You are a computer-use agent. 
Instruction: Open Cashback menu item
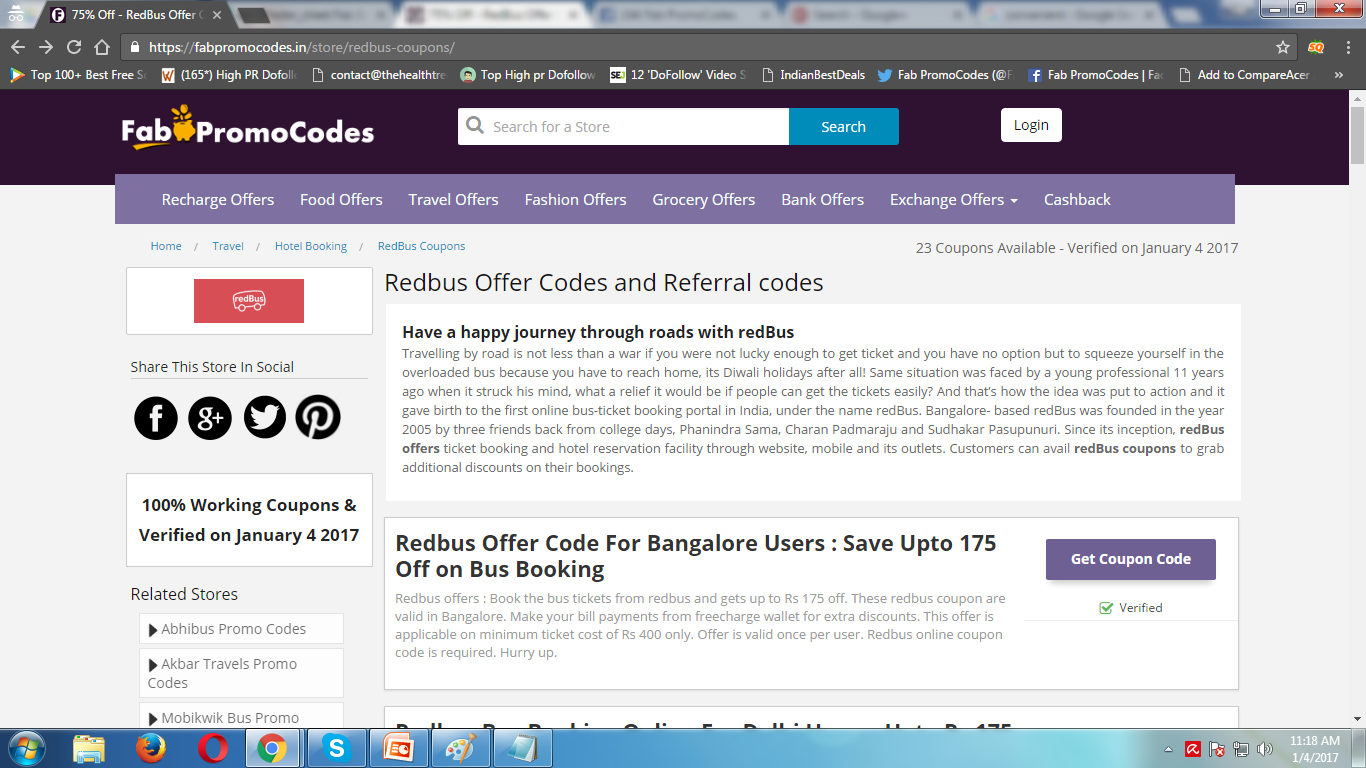[1077, 200]
